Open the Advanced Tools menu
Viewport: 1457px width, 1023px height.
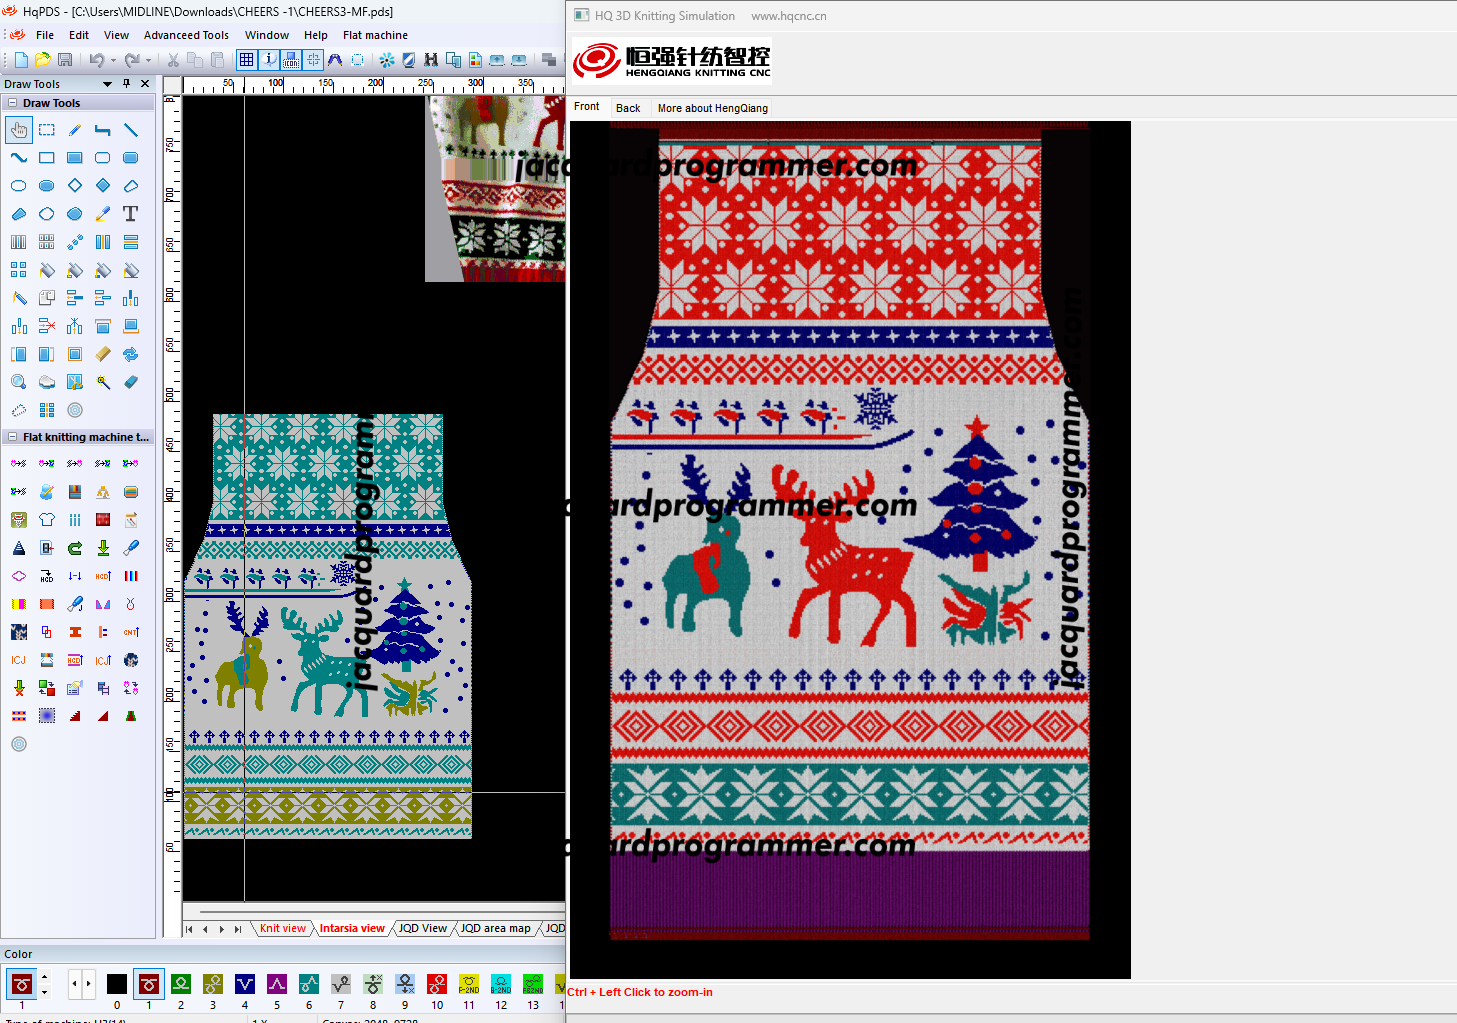click(186, 35)
